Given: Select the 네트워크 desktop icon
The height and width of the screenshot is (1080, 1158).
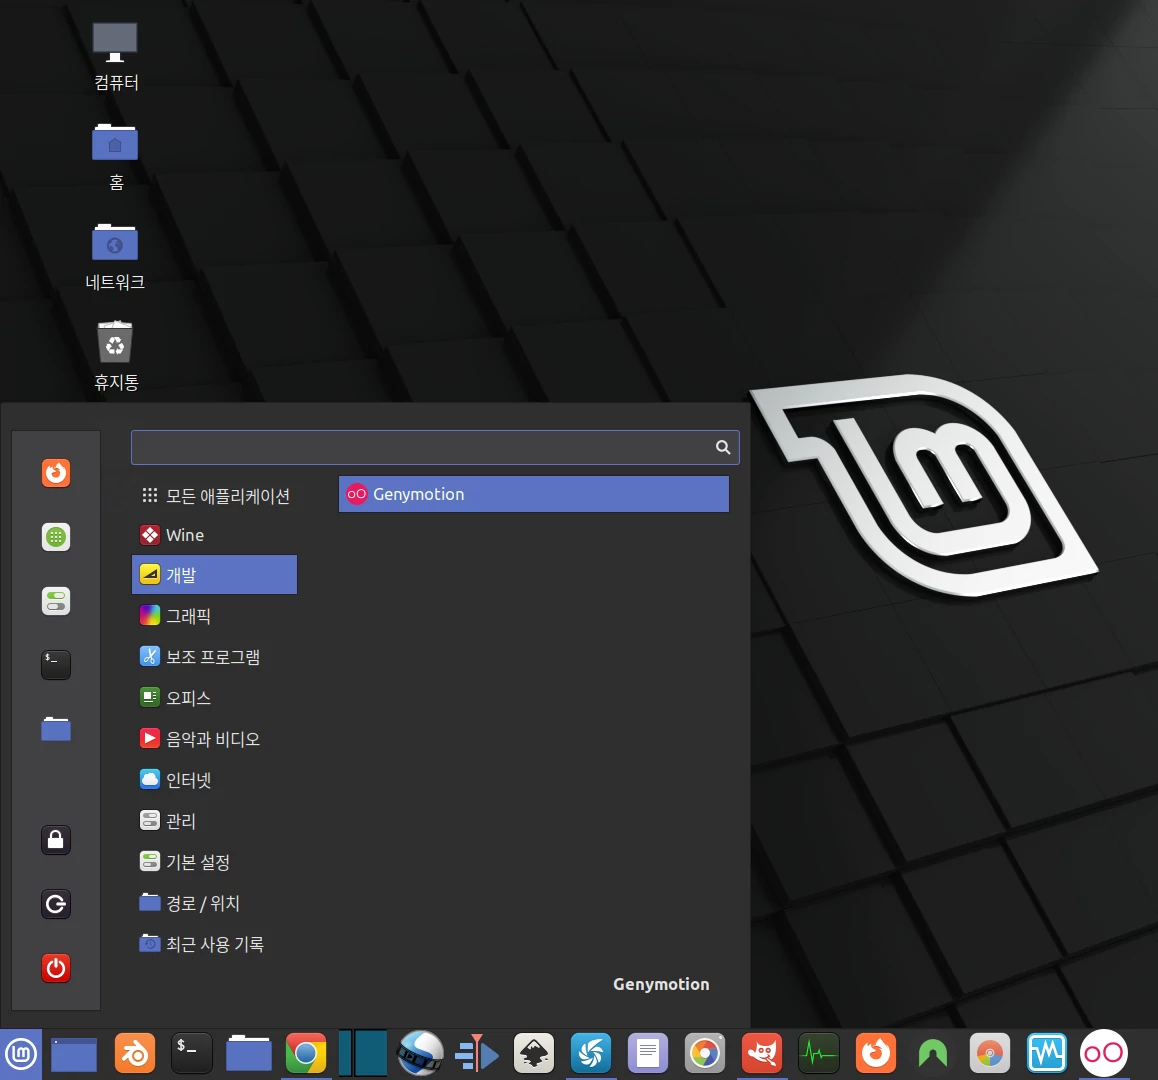Looking at the screenshot, I should pos(115,256).
